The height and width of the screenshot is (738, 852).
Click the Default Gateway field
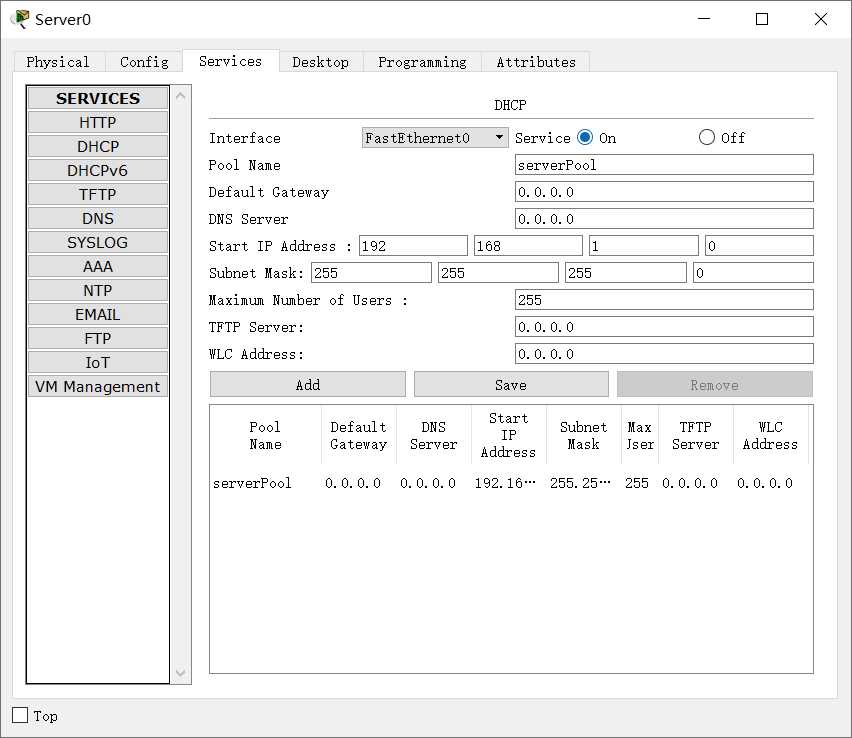(664, 192)
